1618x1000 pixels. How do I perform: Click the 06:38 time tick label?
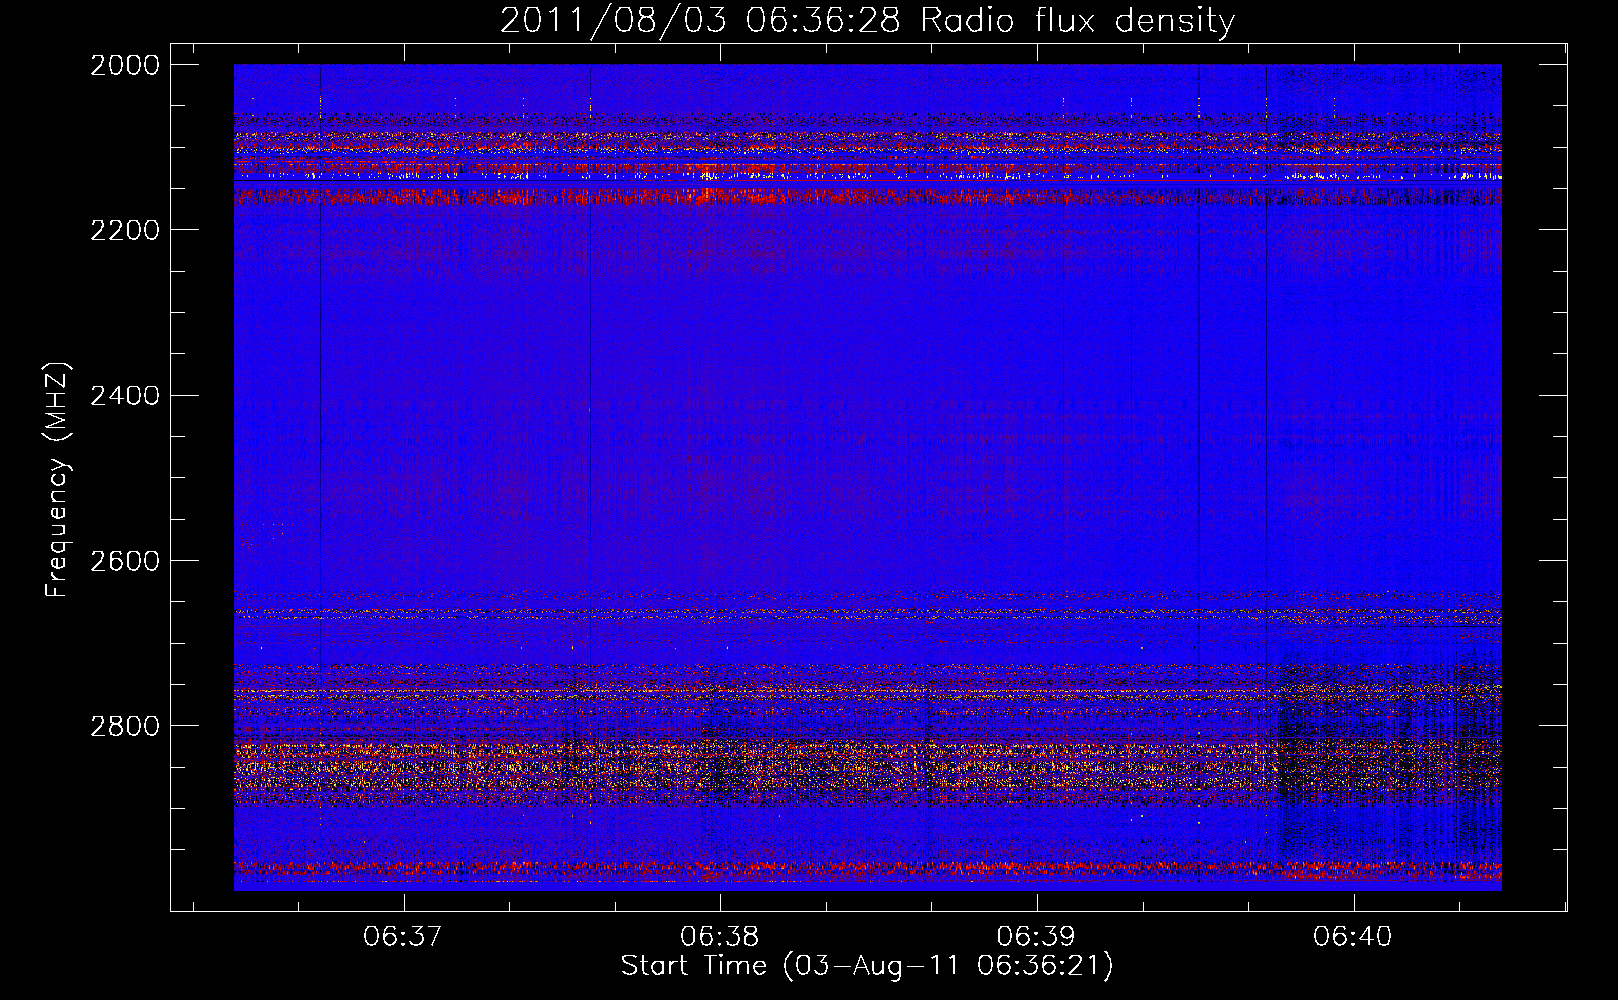pyautogui.click(x=720, y=936)
